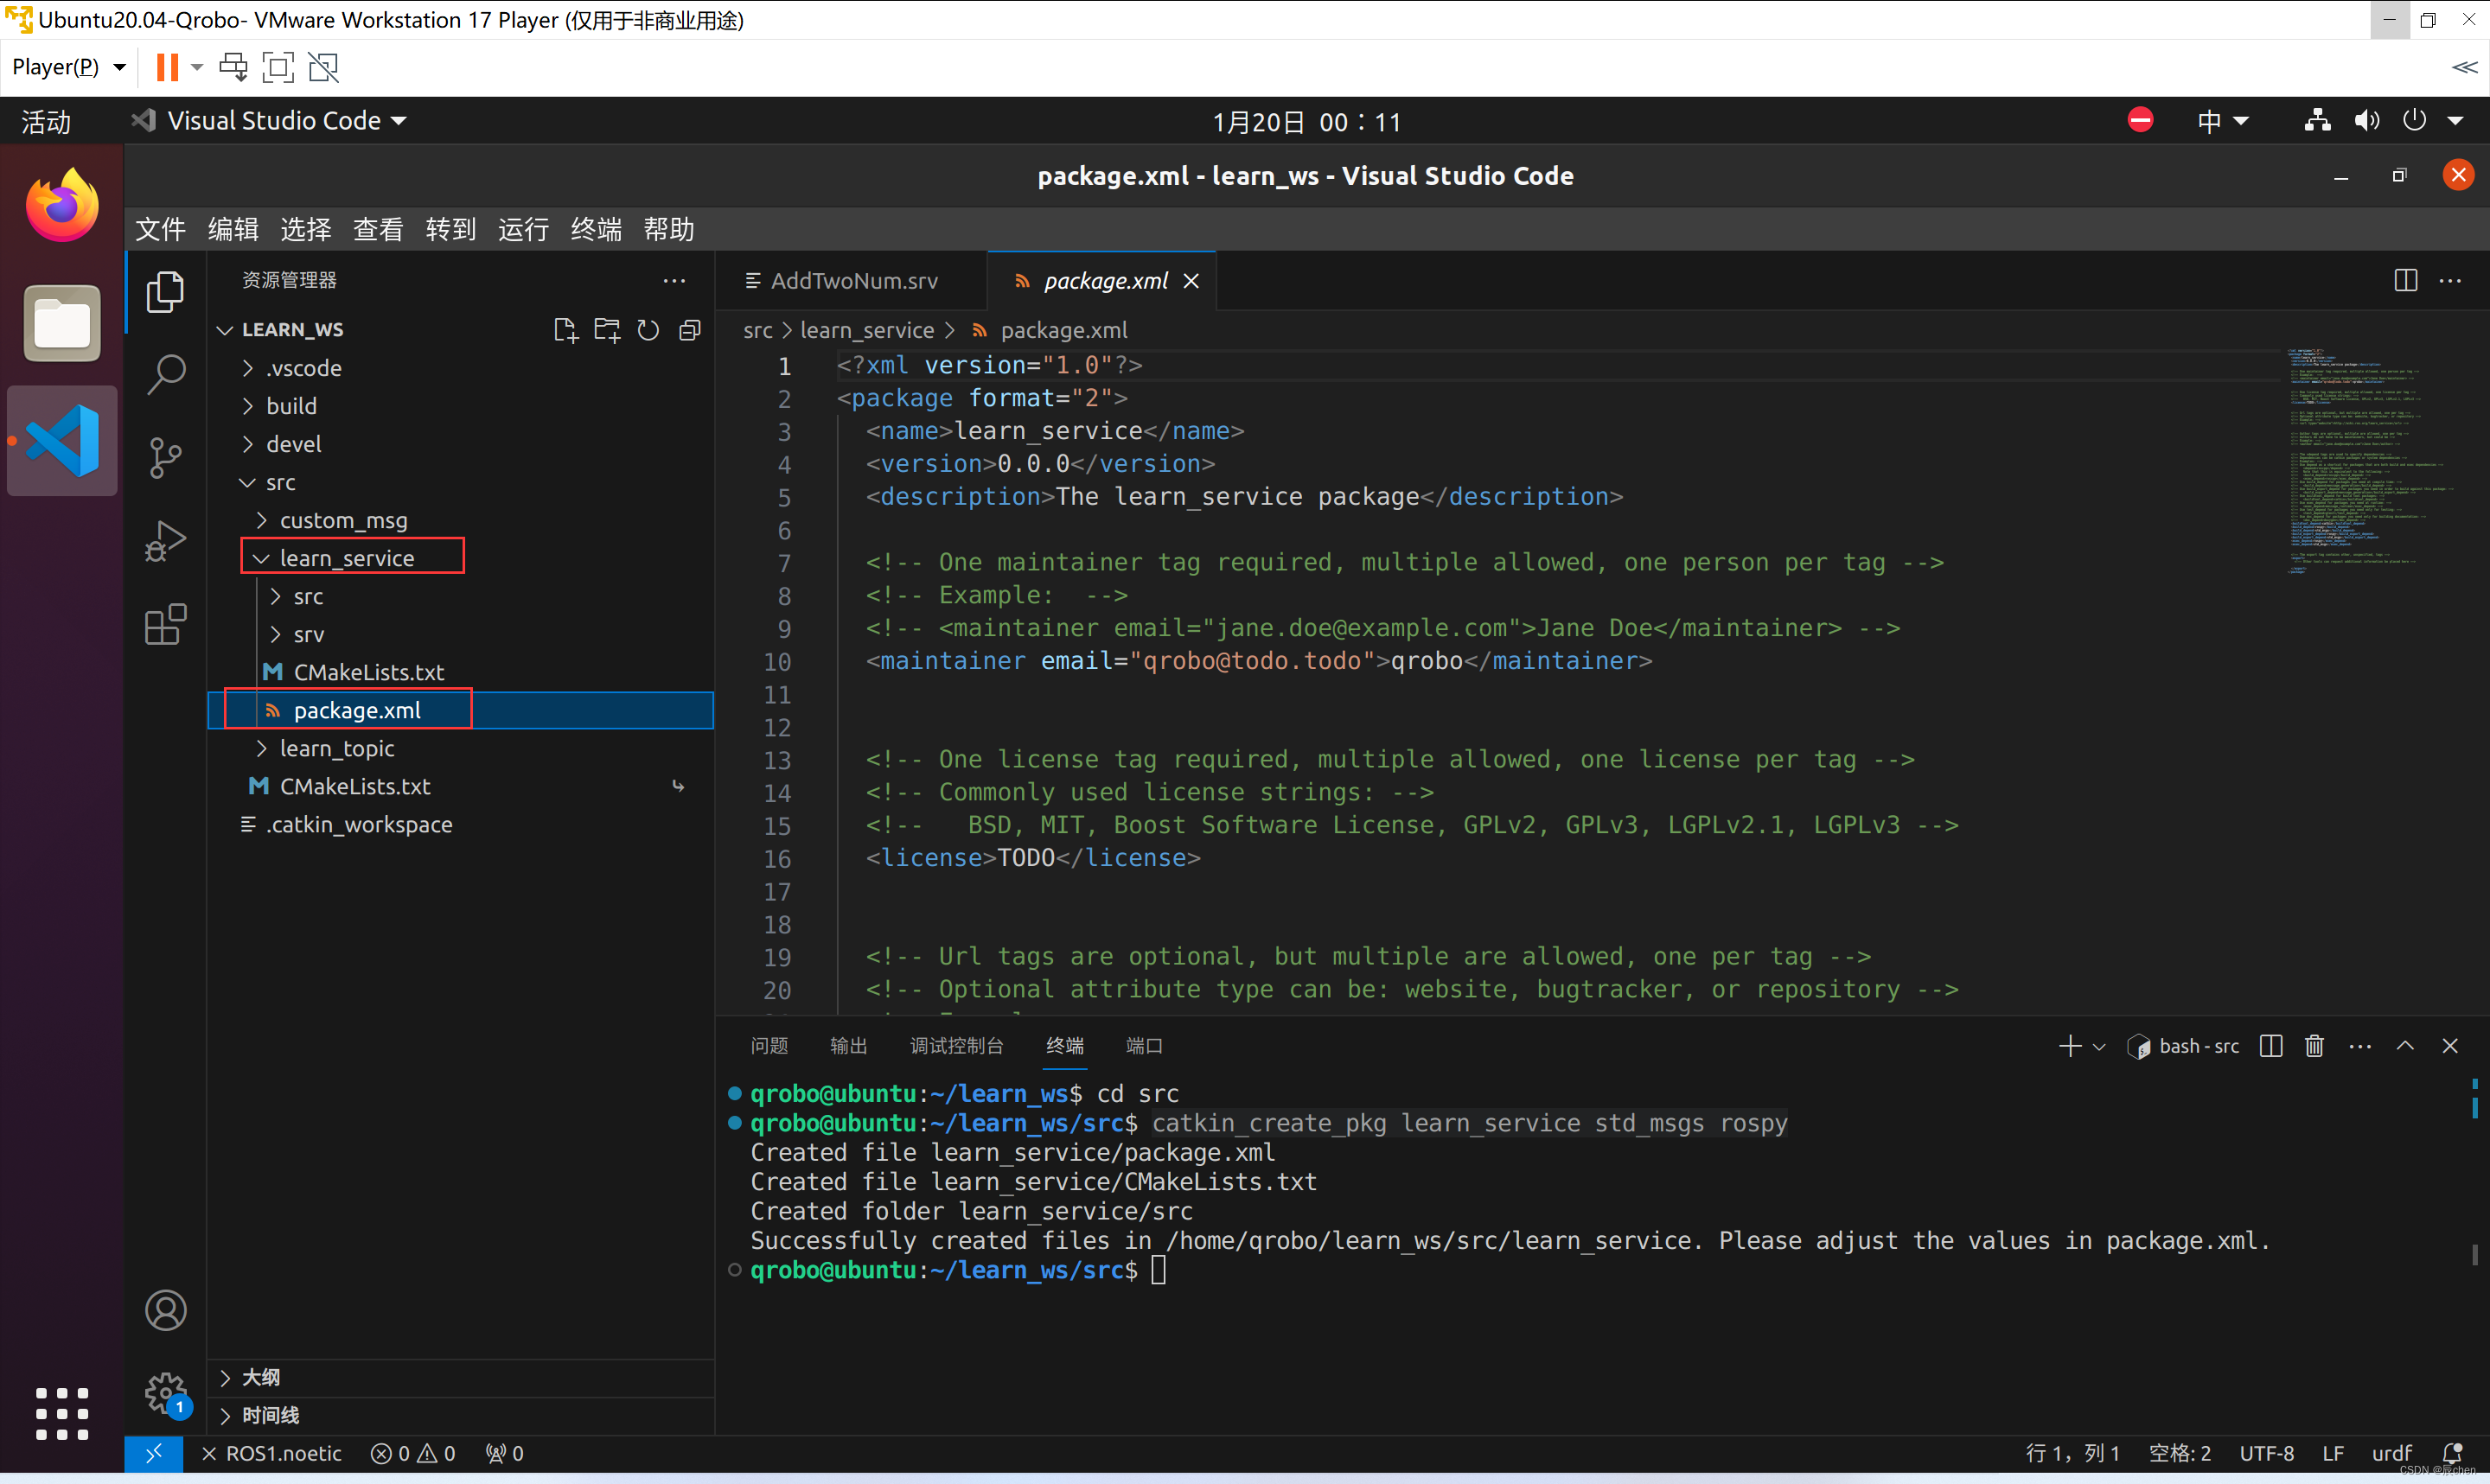
Task: Expand the .vscode folder
Action: (x=460, y=368)
